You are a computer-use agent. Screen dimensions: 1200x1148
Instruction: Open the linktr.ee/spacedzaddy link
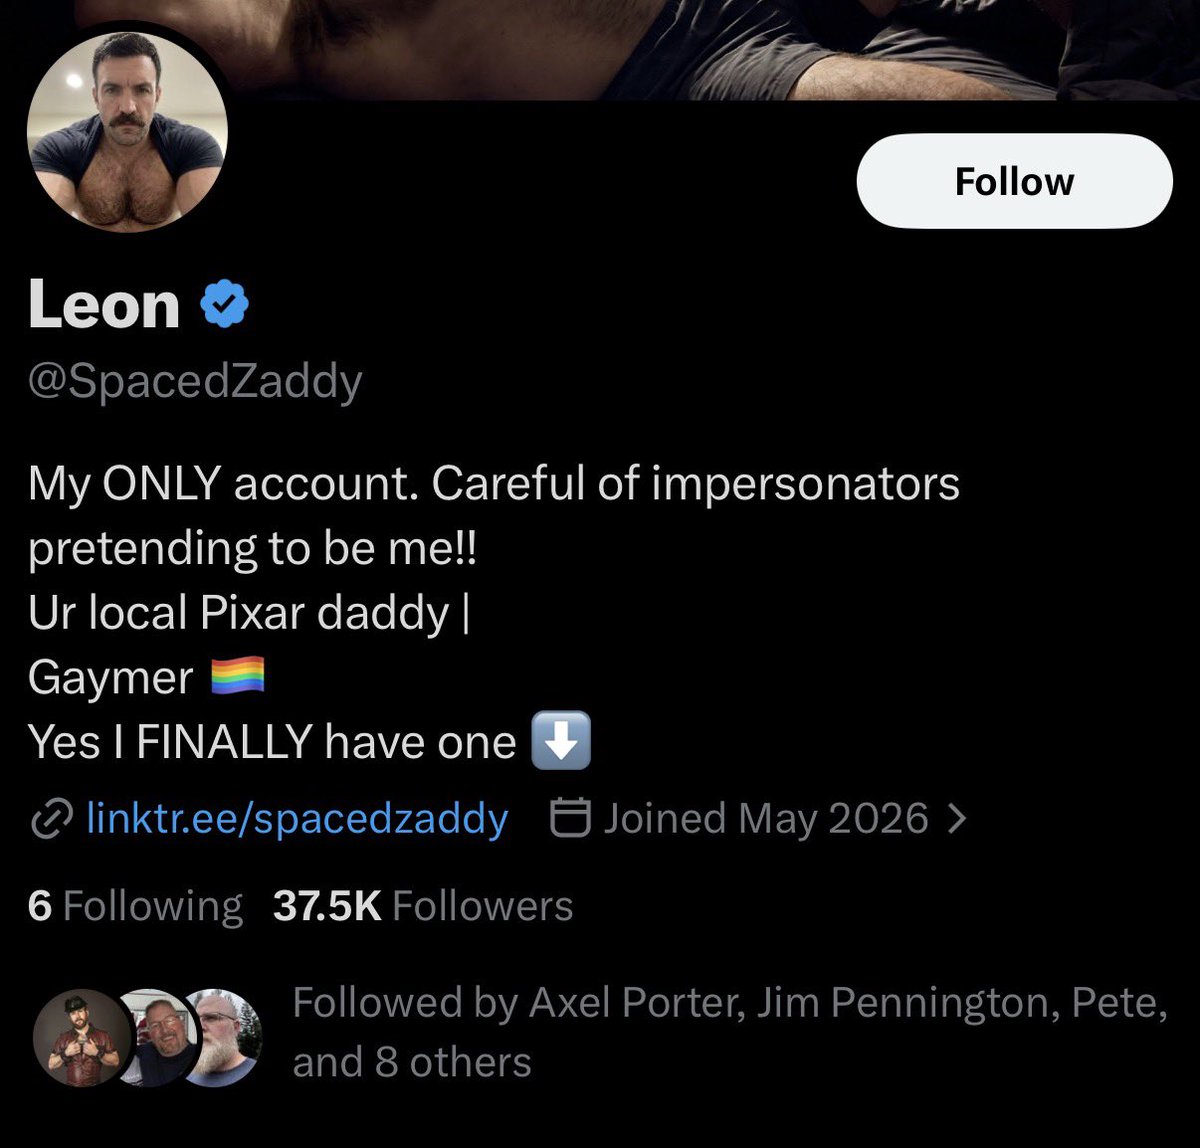297,819
